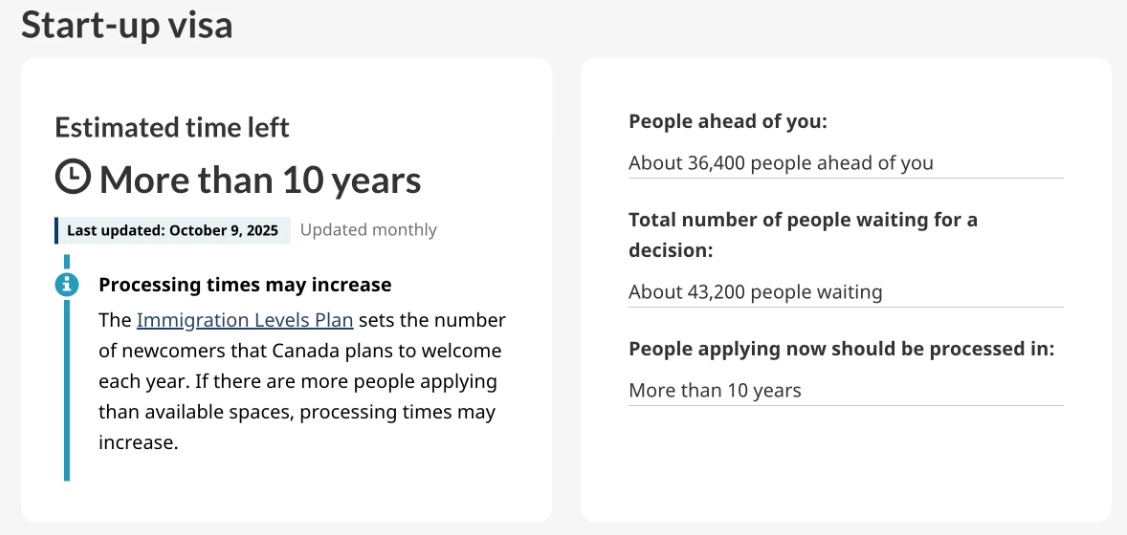Click the 'Total number of people waiting' label
Image resolution: width=1127 pixels, height=535 pixels.
click(803, 220)
